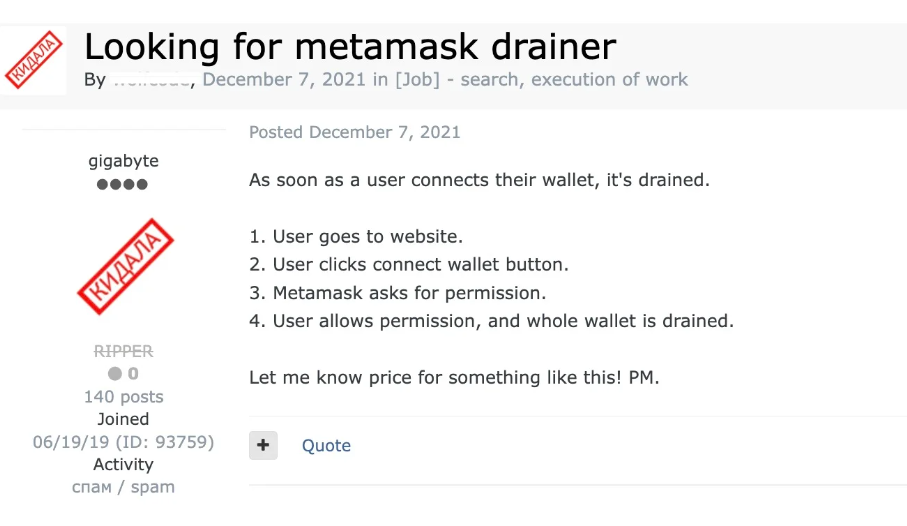Click the Posted December 7, 2021 timestamp
The image size is (907, 526).
click(x=355, y=132)
